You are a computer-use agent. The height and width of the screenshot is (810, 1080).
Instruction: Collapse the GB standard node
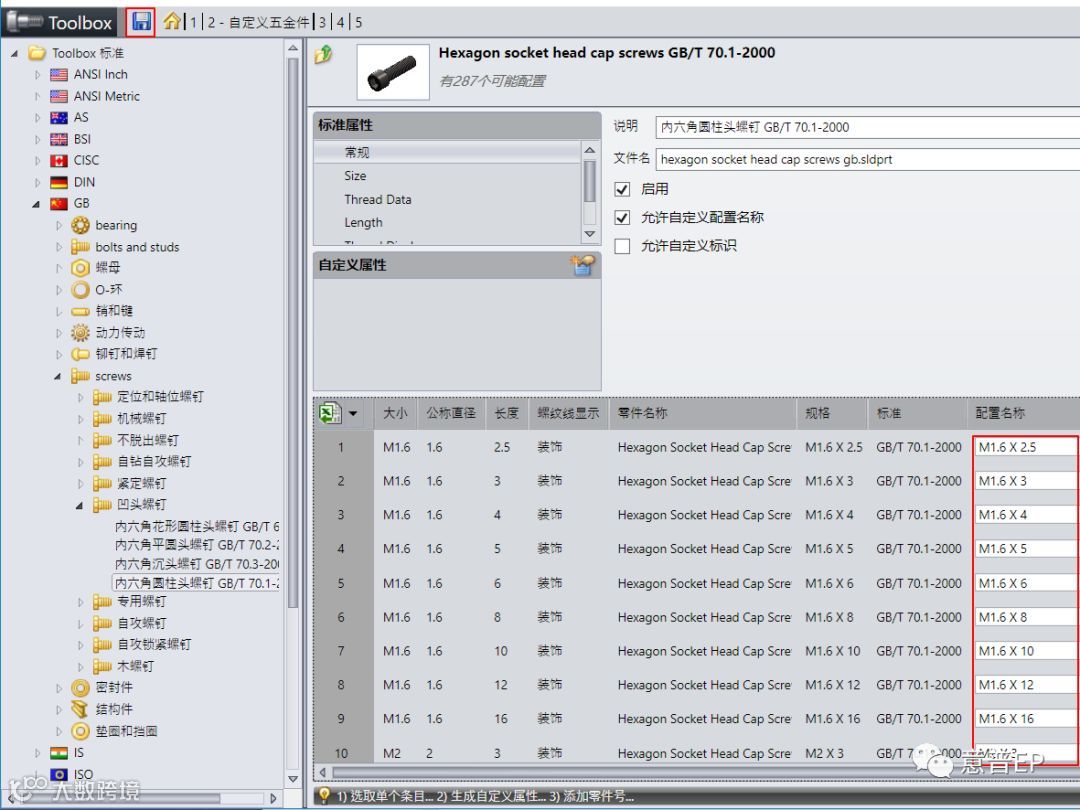(x=37, y=204)
